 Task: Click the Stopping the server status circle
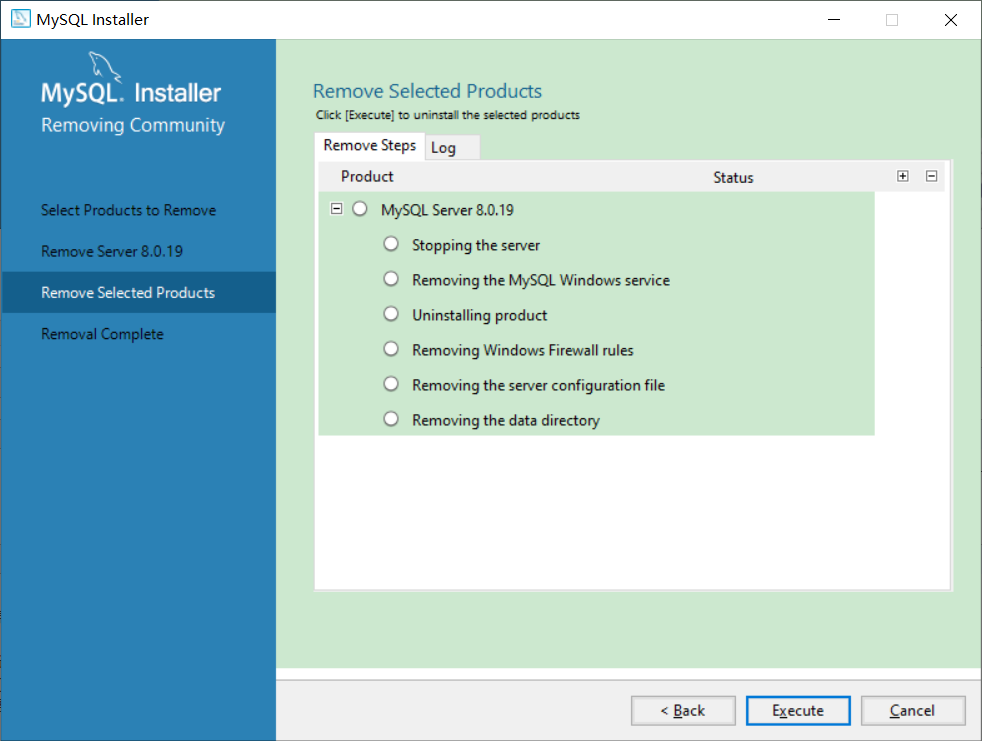[x=391, y=244]
